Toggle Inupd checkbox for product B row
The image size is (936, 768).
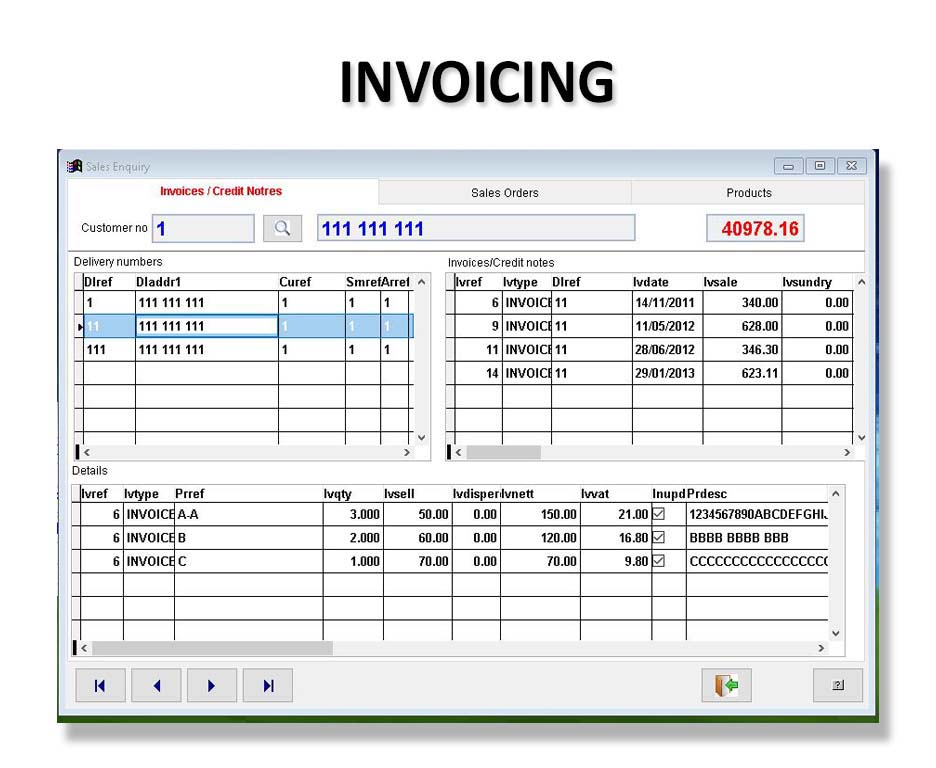pyautogui.click(x=659, y=538)
